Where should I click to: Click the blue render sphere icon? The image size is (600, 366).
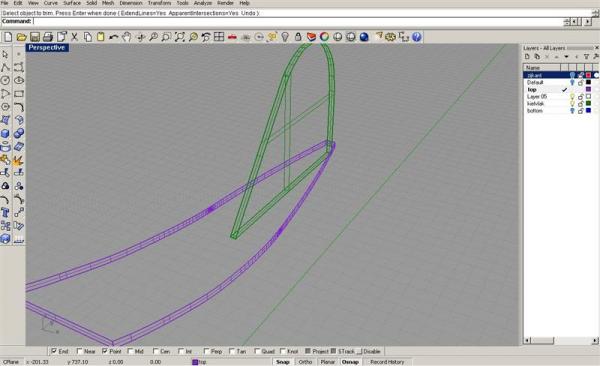click(364, 37)
